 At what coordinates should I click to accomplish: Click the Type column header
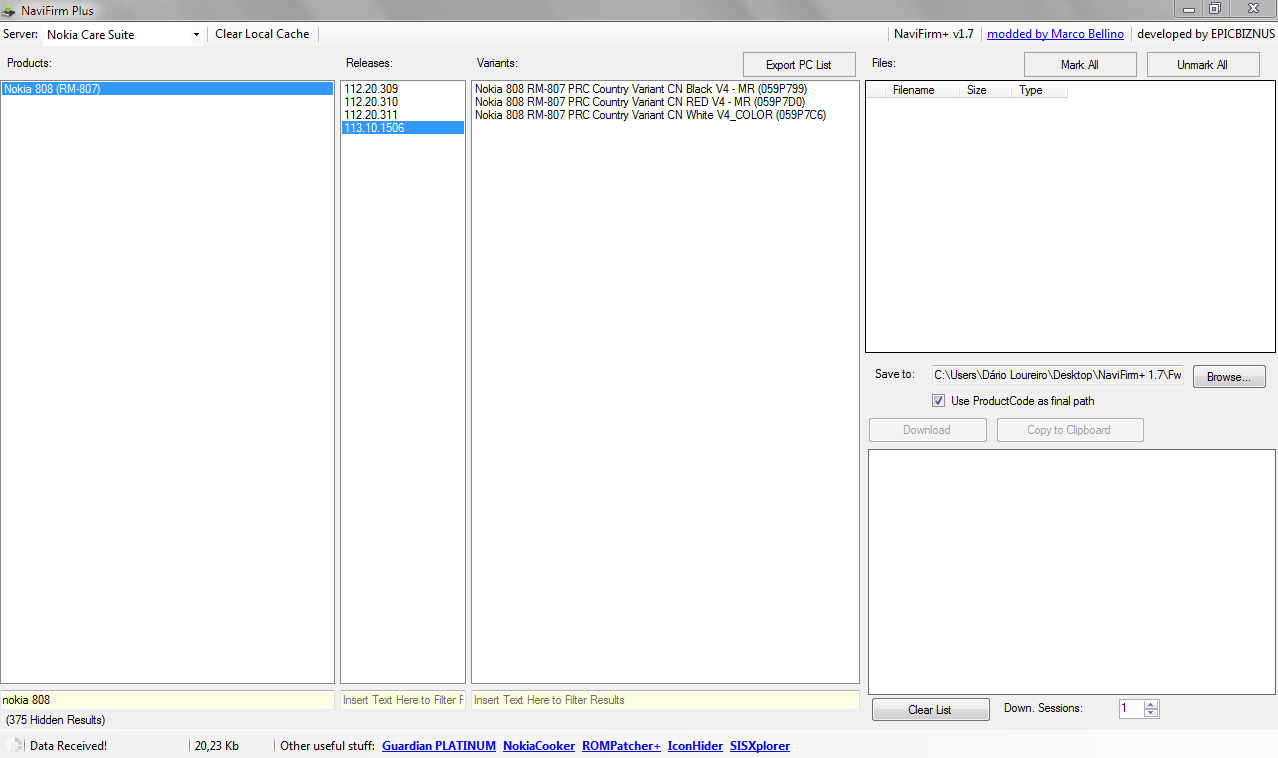[x=1039, y=90]
